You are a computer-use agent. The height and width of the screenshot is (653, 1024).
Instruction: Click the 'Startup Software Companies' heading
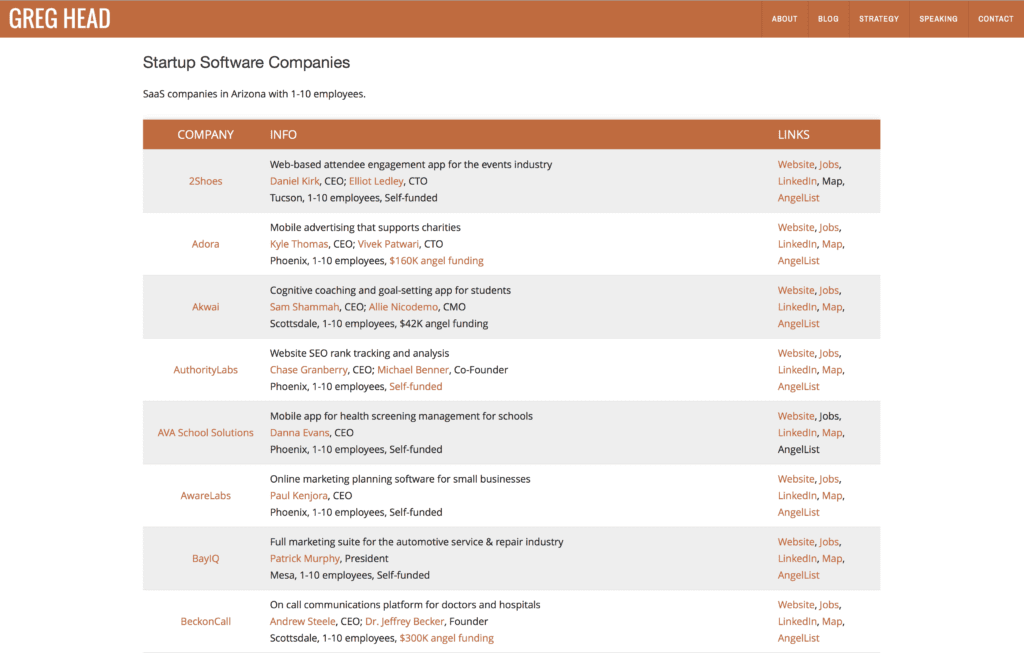(x=246, y=62)
